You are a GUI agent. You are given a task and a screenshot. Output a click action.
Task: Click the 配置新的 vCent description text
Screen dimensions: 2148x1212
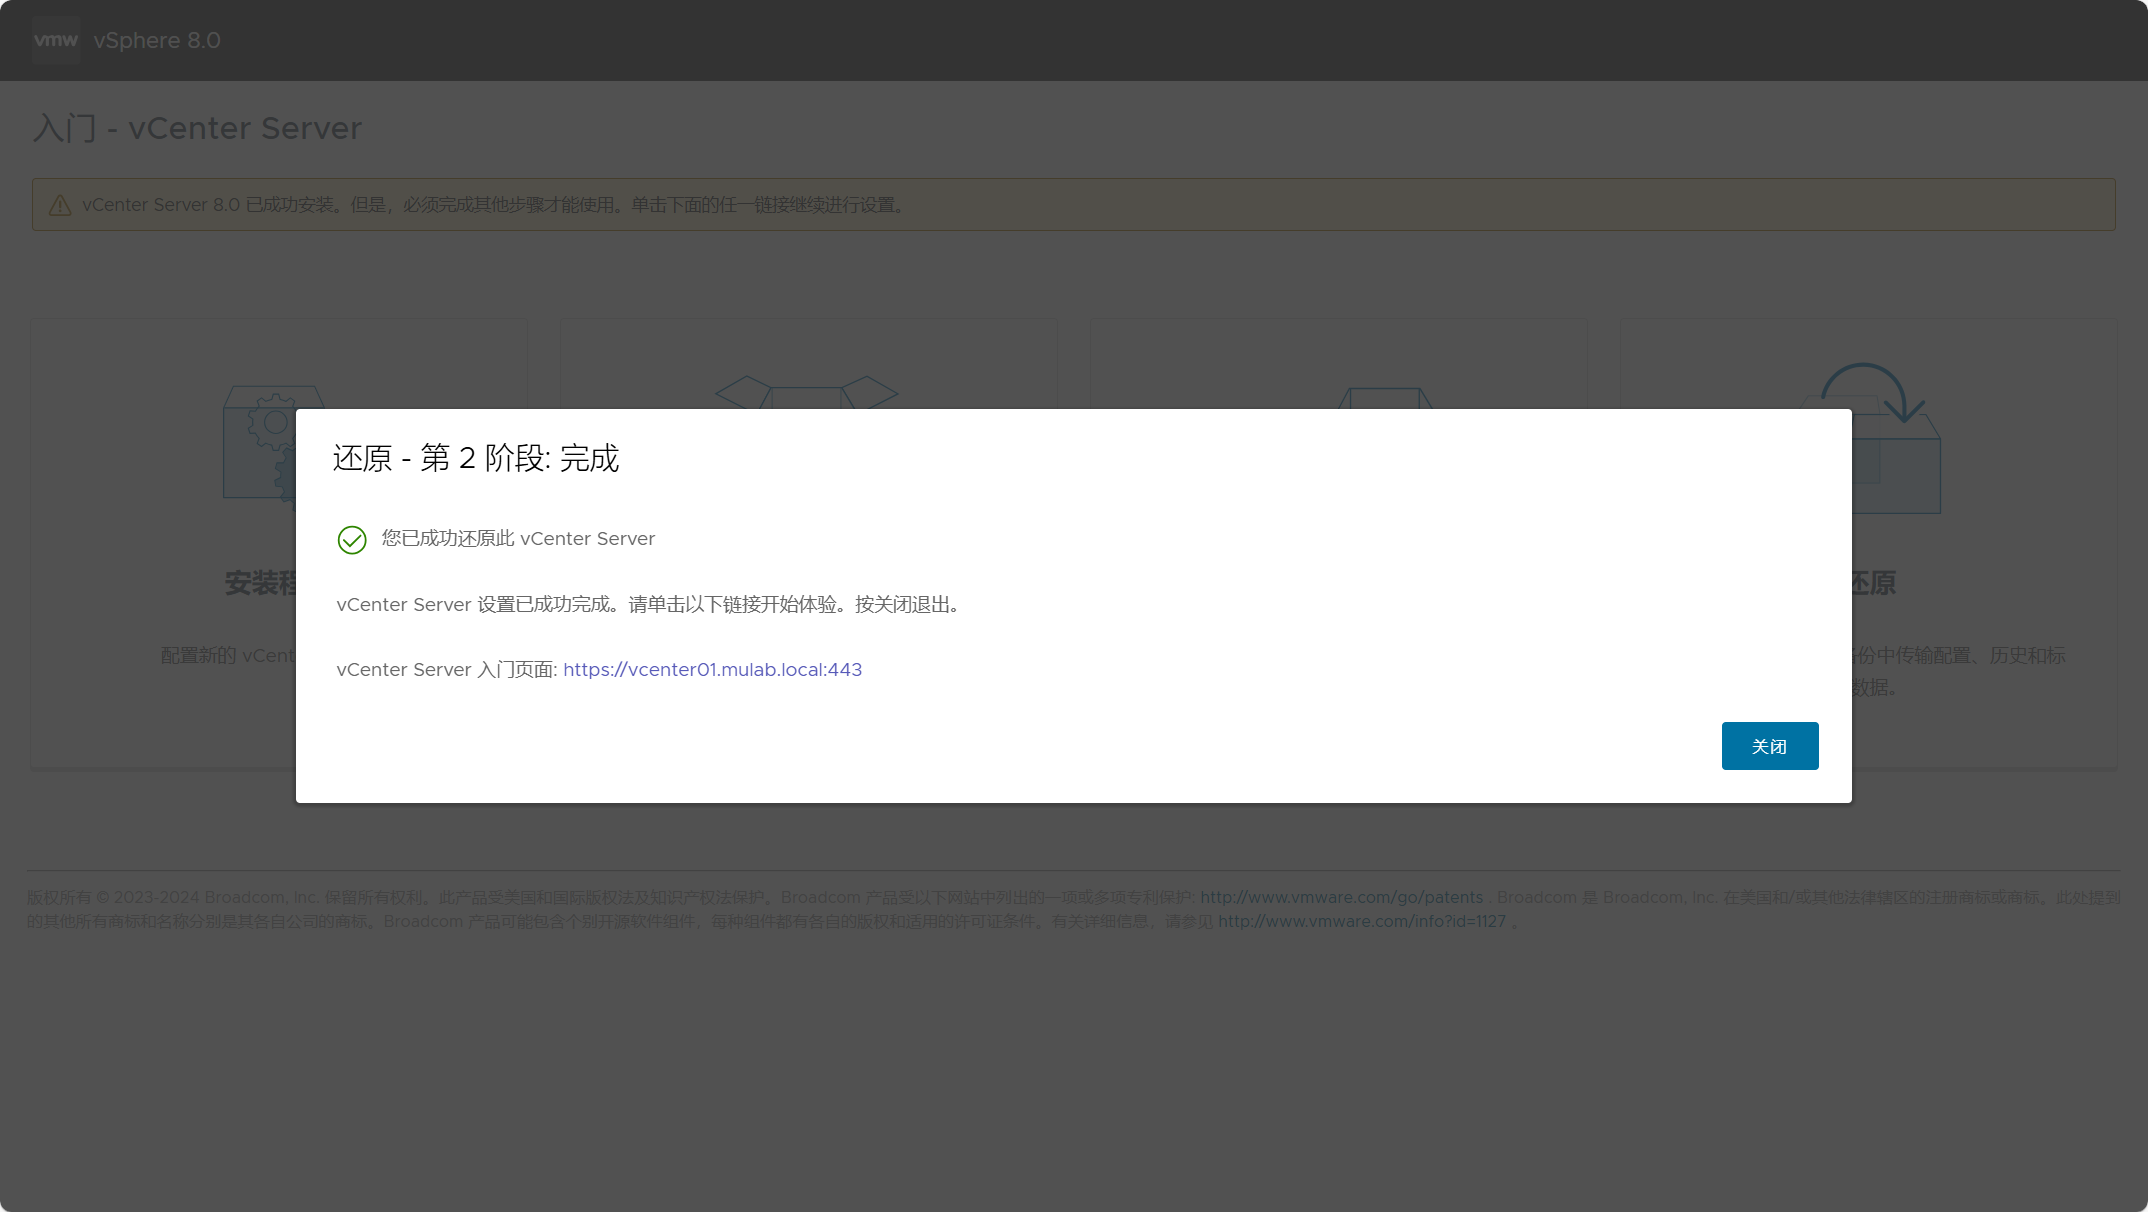pyautogui.click(x=228, y=656)
